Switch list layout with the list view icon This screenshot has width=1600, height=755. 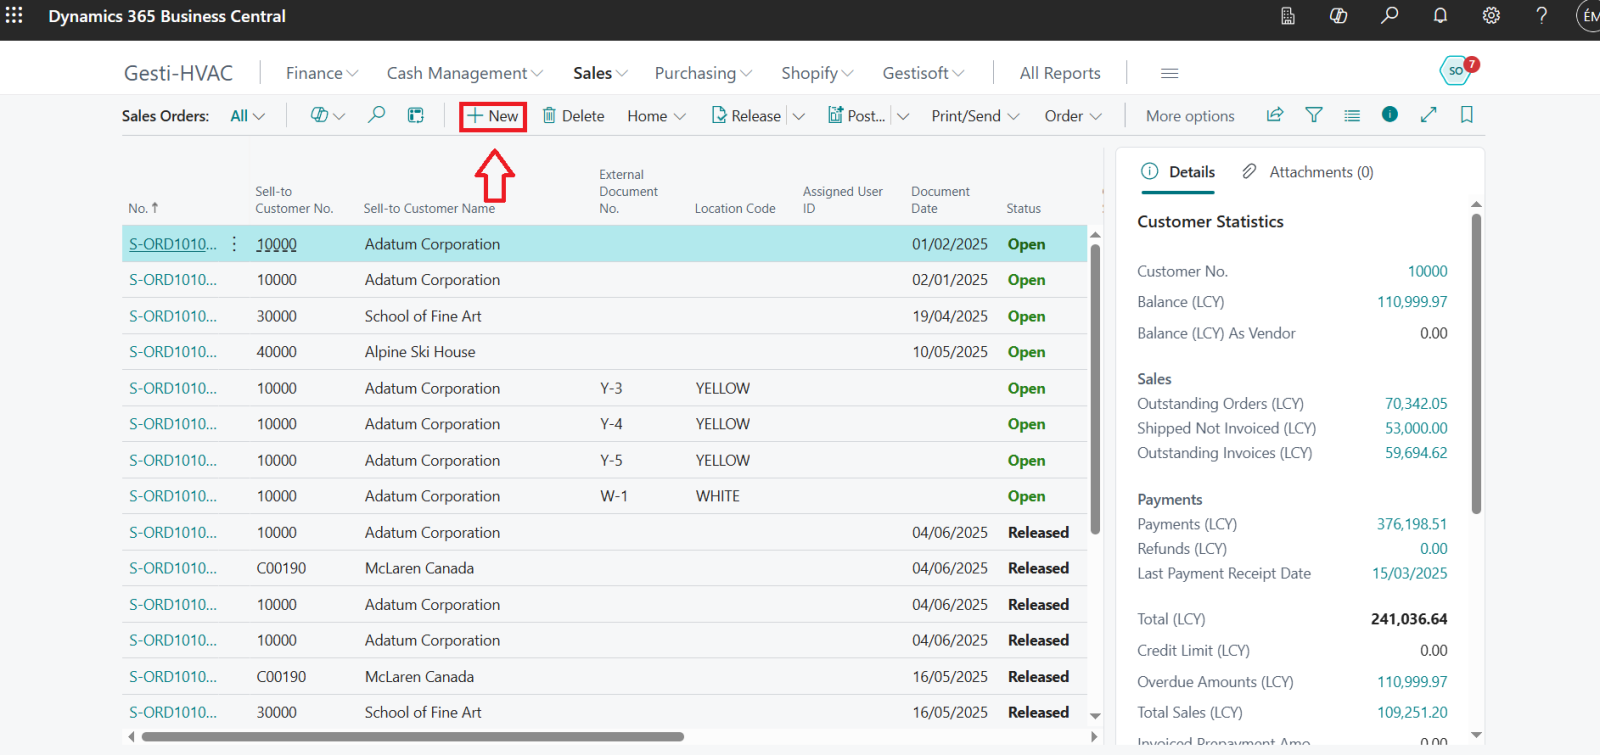pyautogui.click(x=1352, y=115)
